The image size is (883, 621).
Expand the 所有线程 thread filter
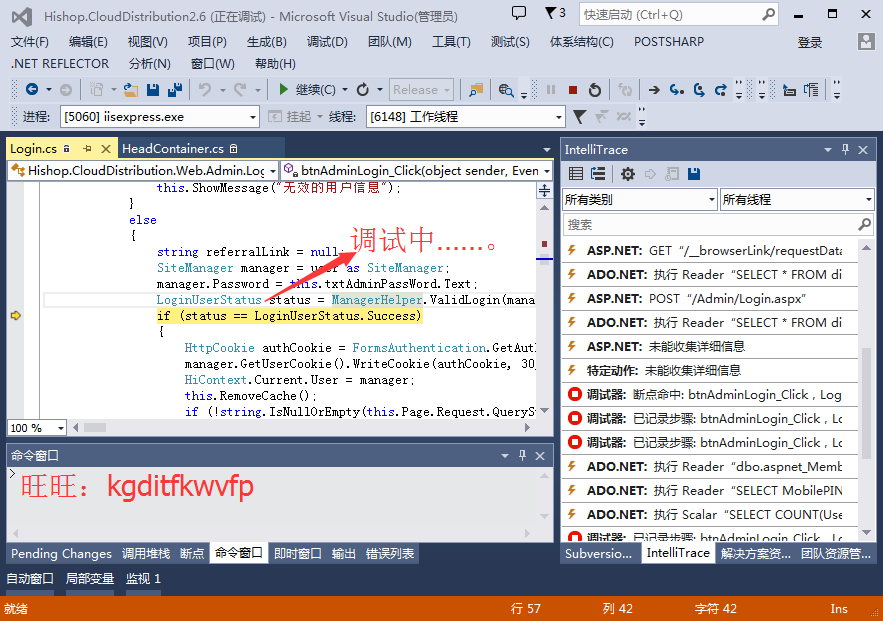pos(869,199)
